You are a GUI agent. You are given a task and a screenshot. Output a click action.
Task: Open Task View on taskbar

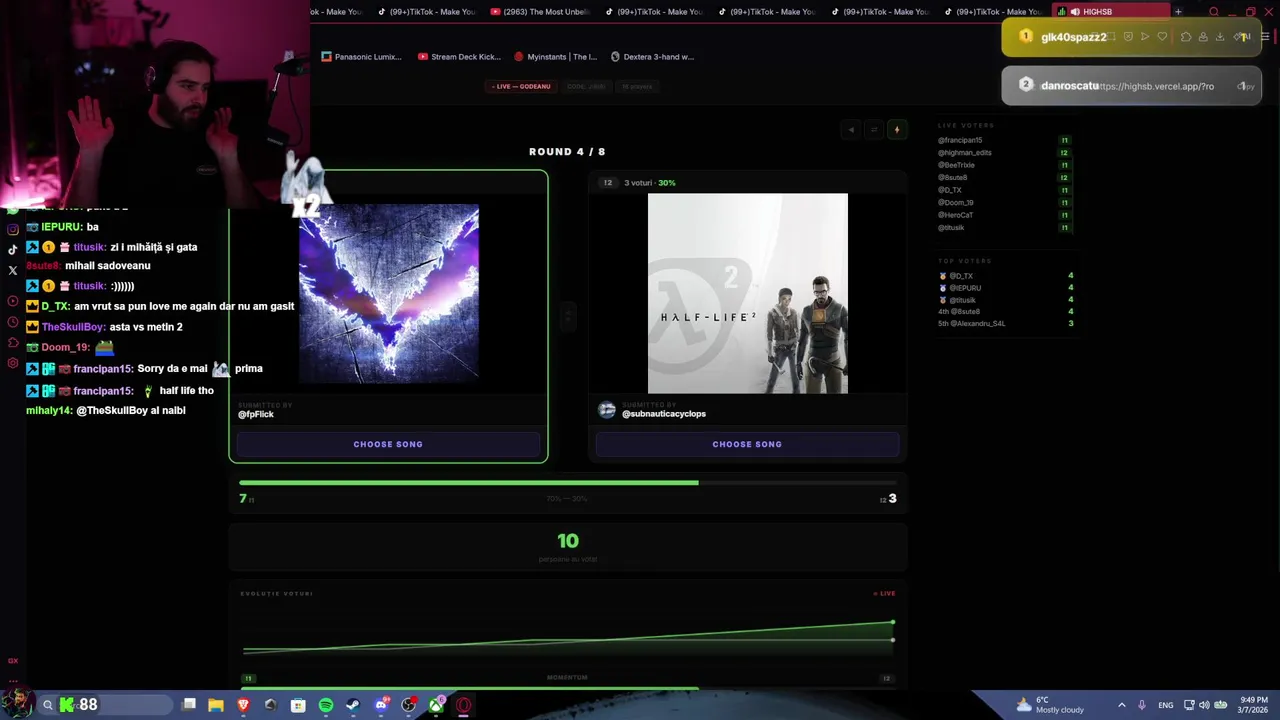[x=189, y=705]
